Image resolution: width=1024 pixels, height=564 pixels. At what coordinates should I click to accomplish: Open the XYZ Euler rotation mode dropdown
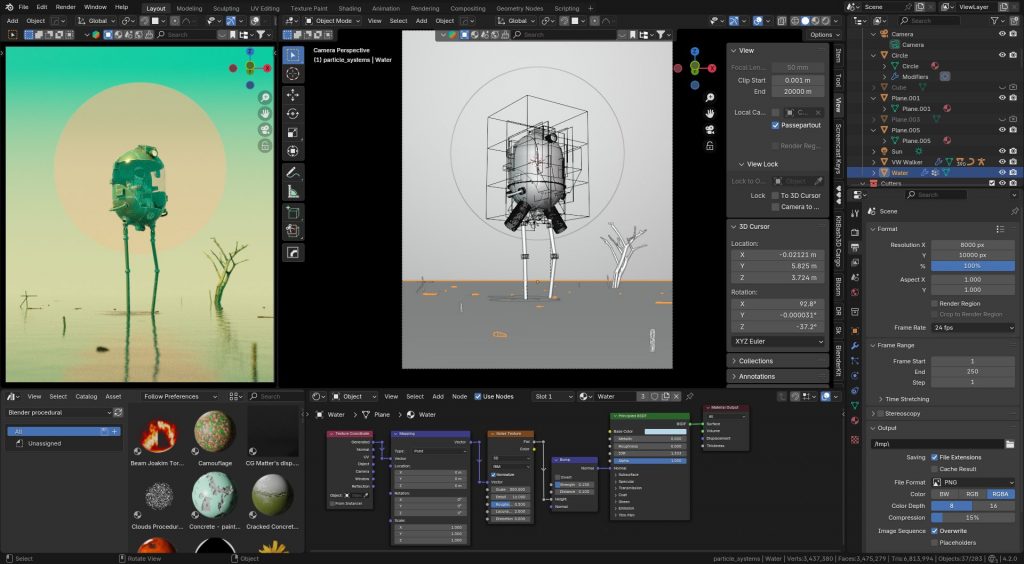778,341
